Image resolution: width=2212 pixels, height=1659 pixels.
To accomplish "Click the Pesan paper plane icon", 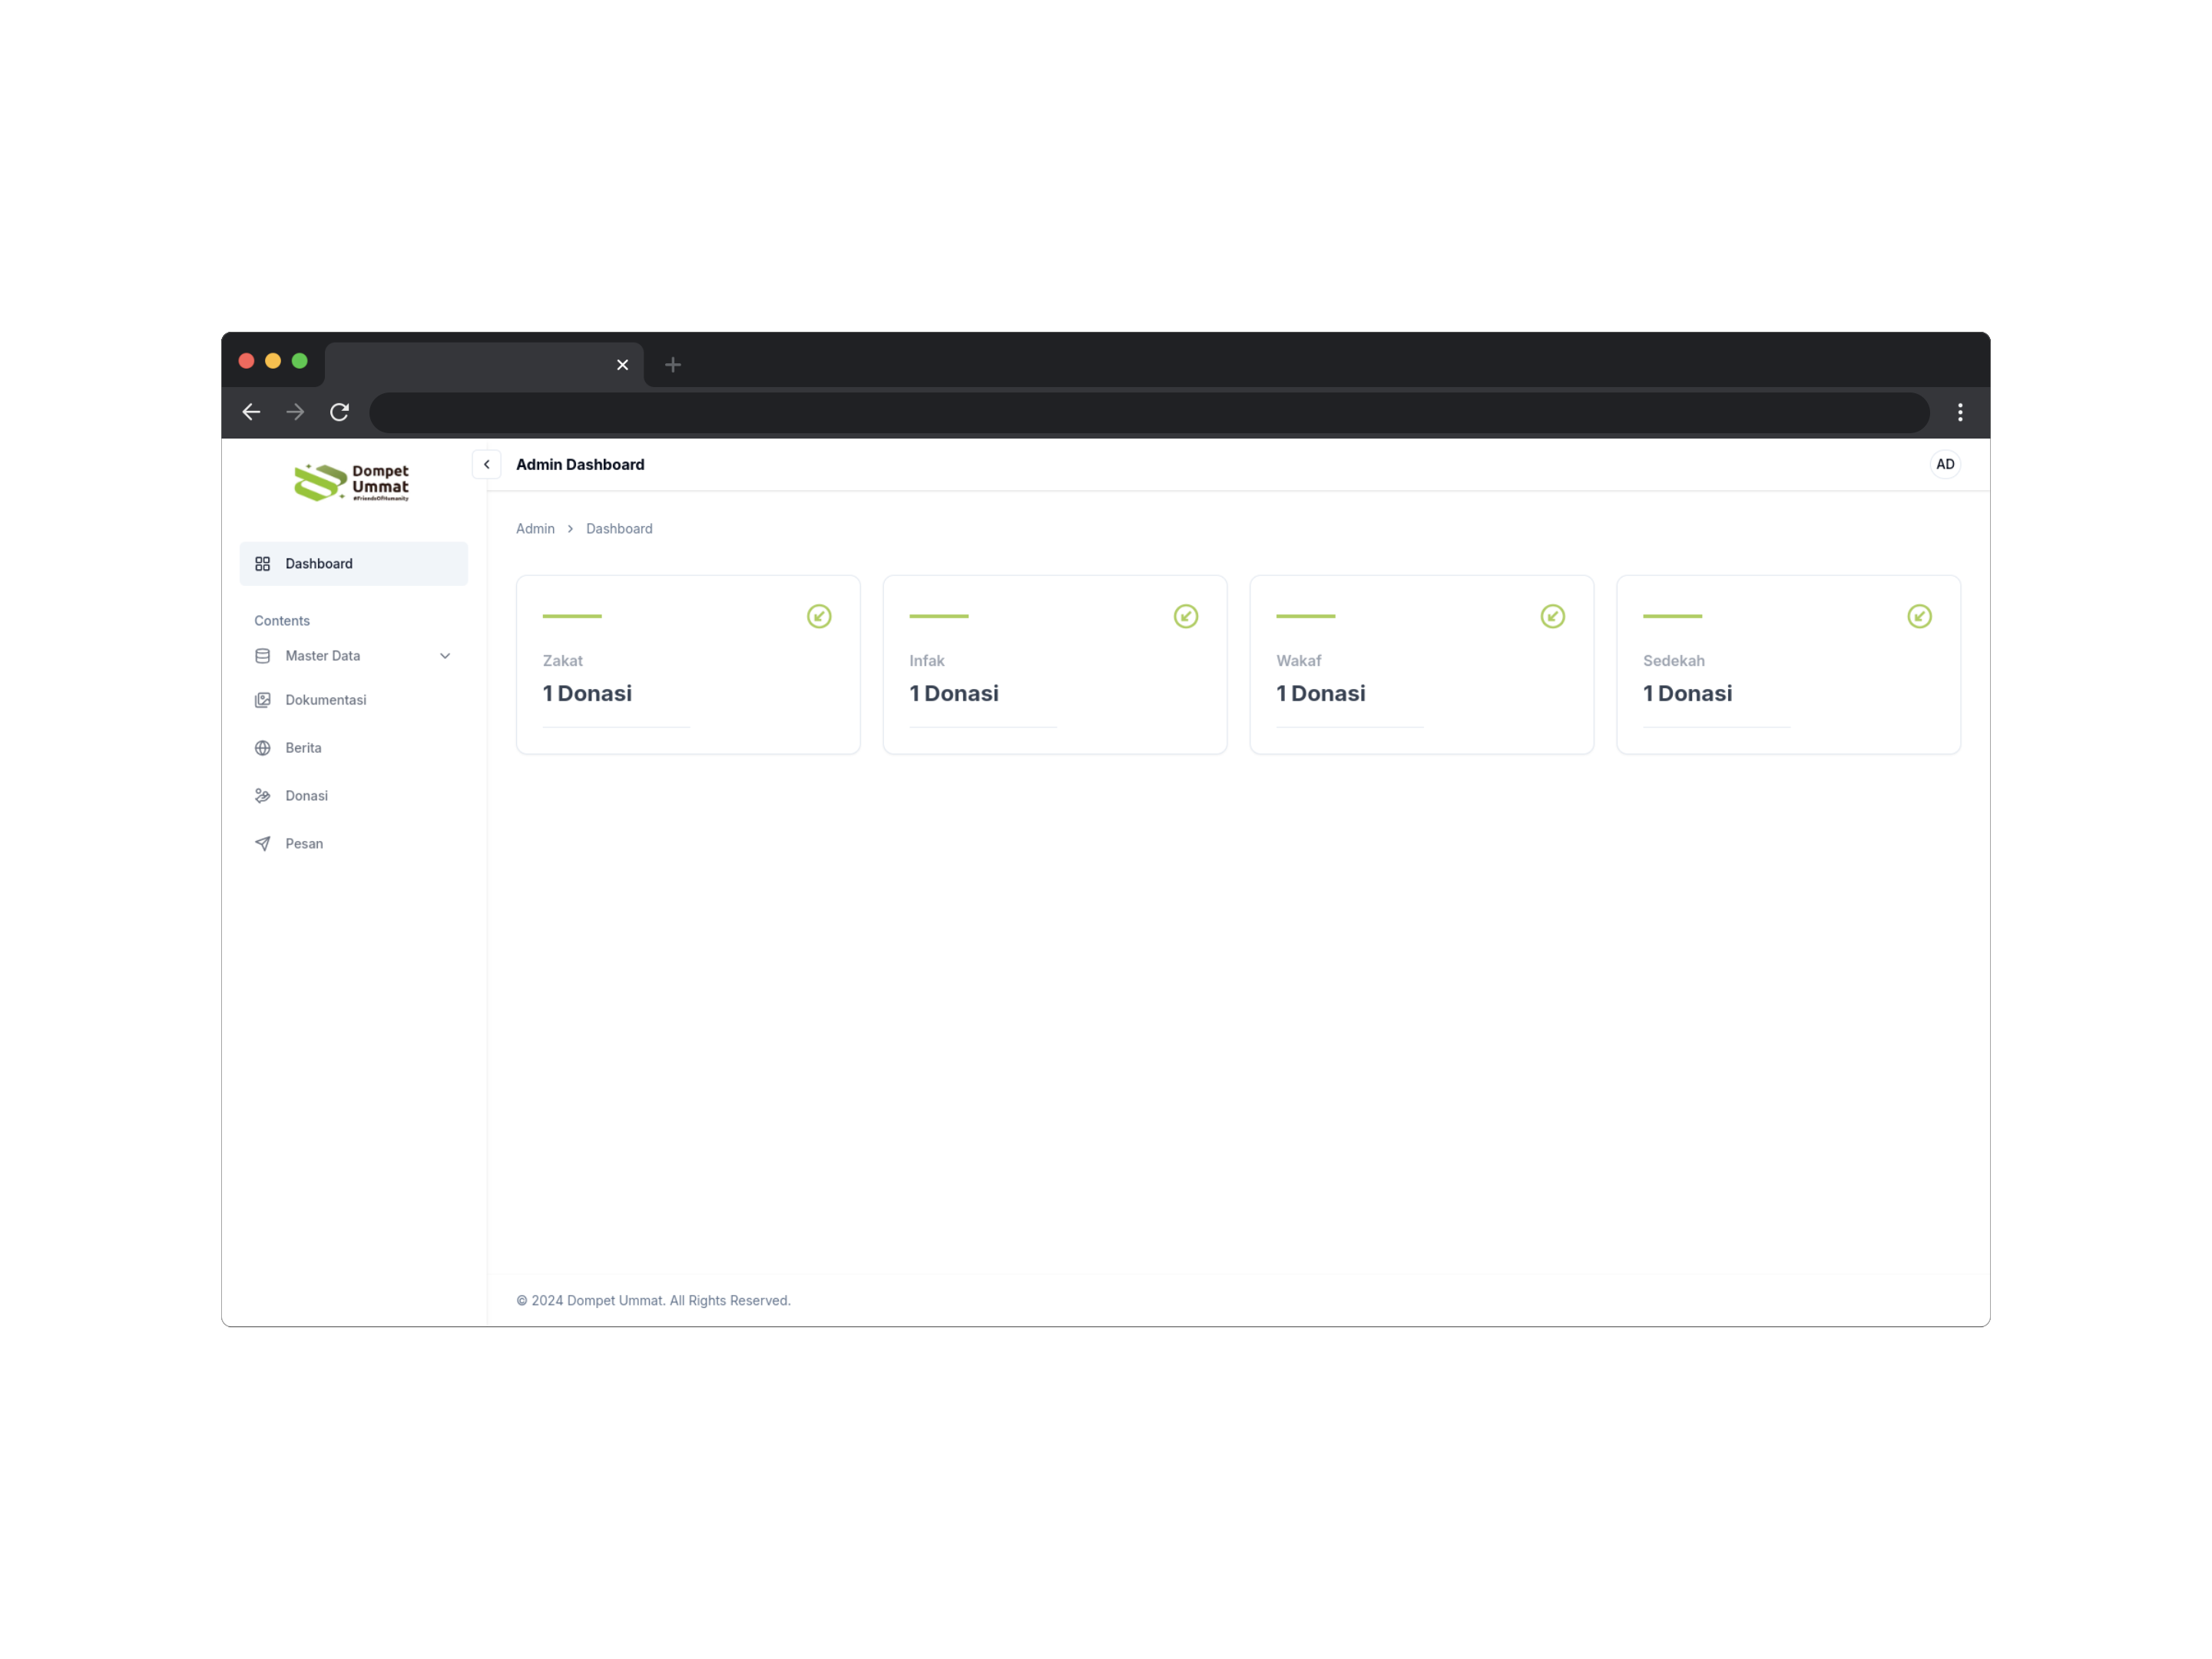I will point(263,844).
